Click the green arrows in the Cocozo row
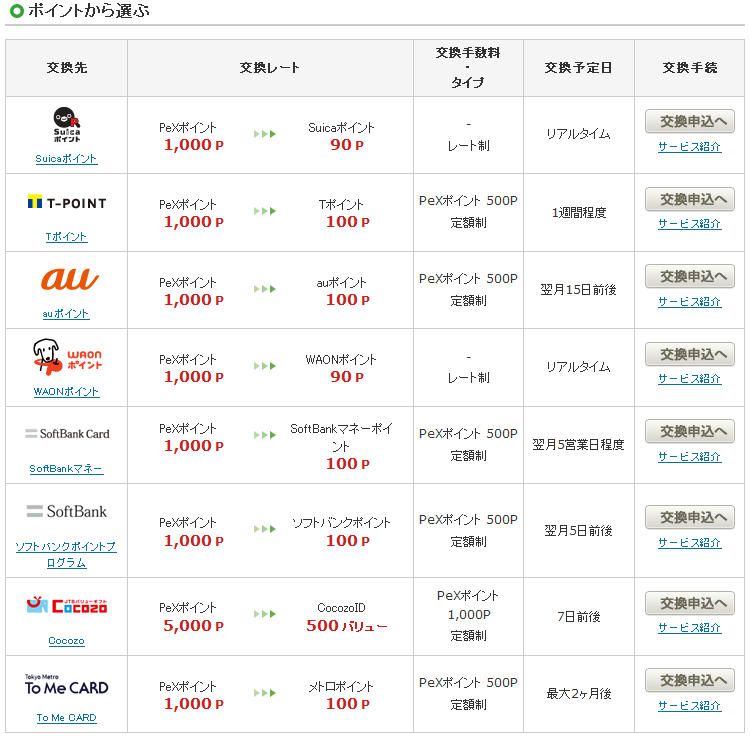The image size is (750, 740). click(265, 614)
